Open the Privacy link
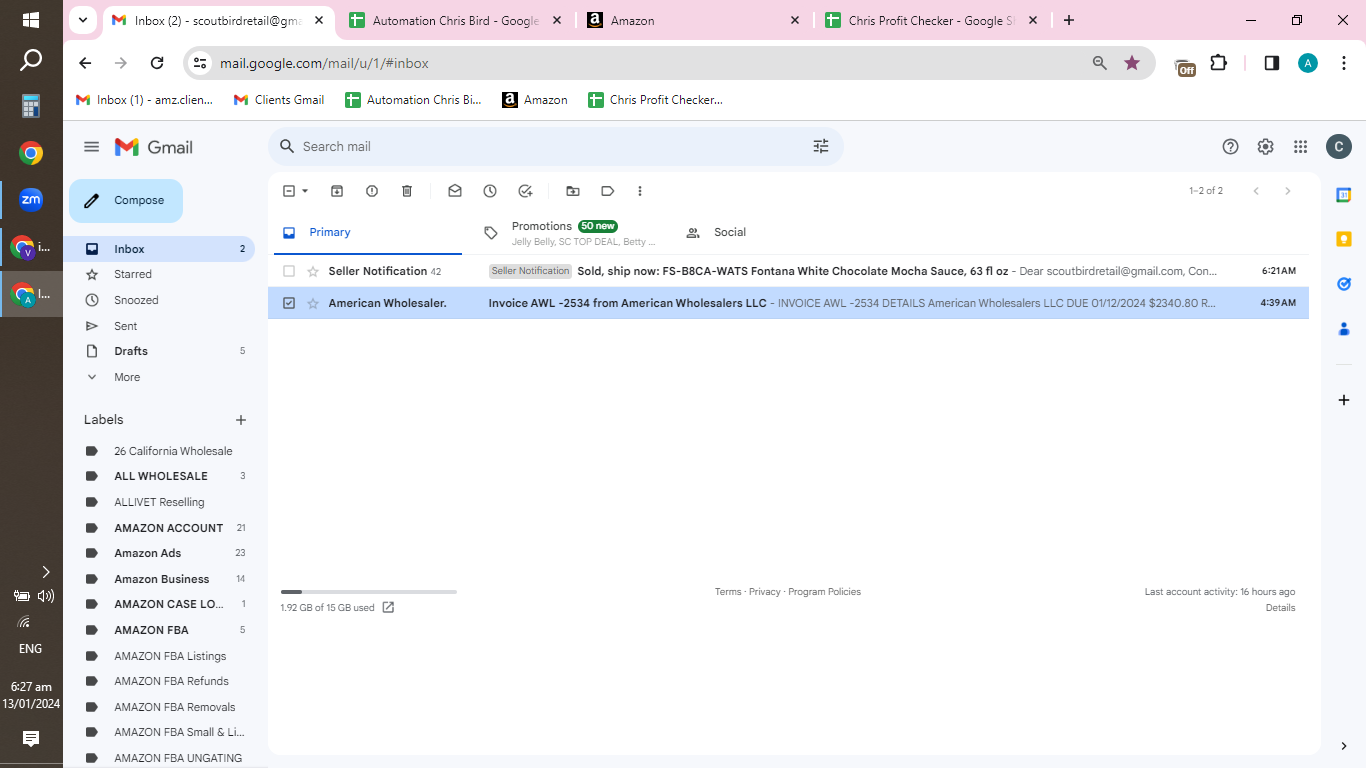 click(x=764, y=592)
